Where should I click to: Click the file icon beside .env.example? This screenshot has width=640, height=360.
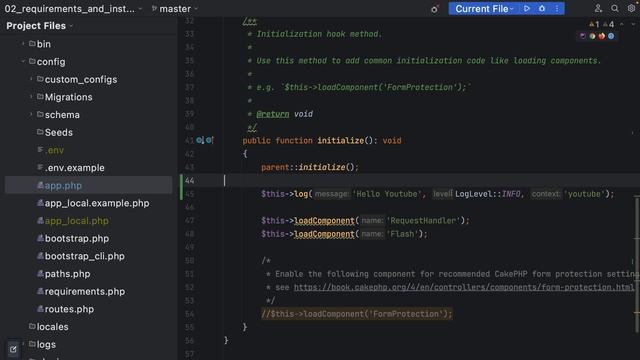(40, 167)
